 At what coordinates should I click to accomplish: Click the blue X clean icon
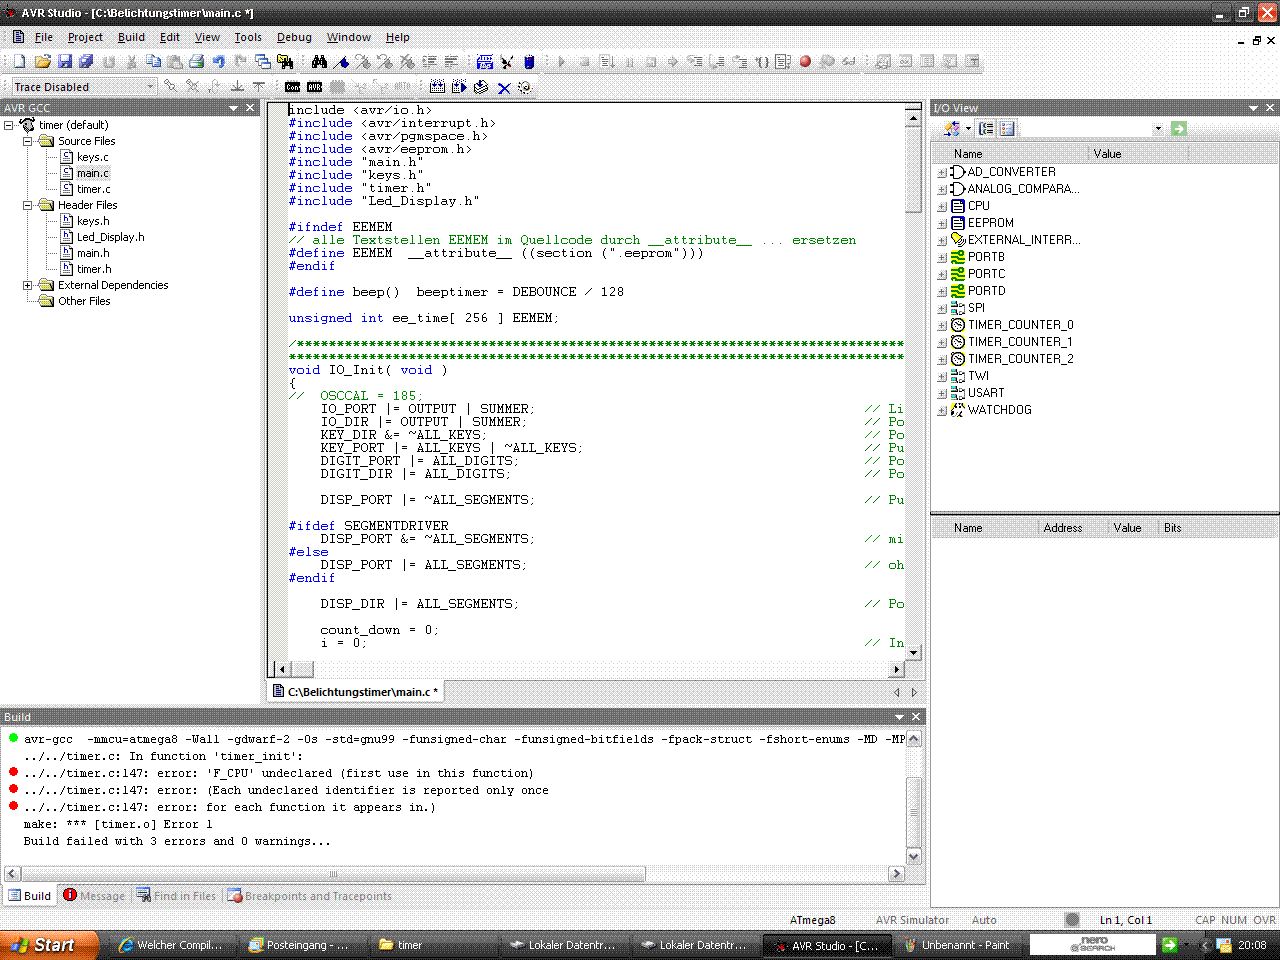point(504,87)
